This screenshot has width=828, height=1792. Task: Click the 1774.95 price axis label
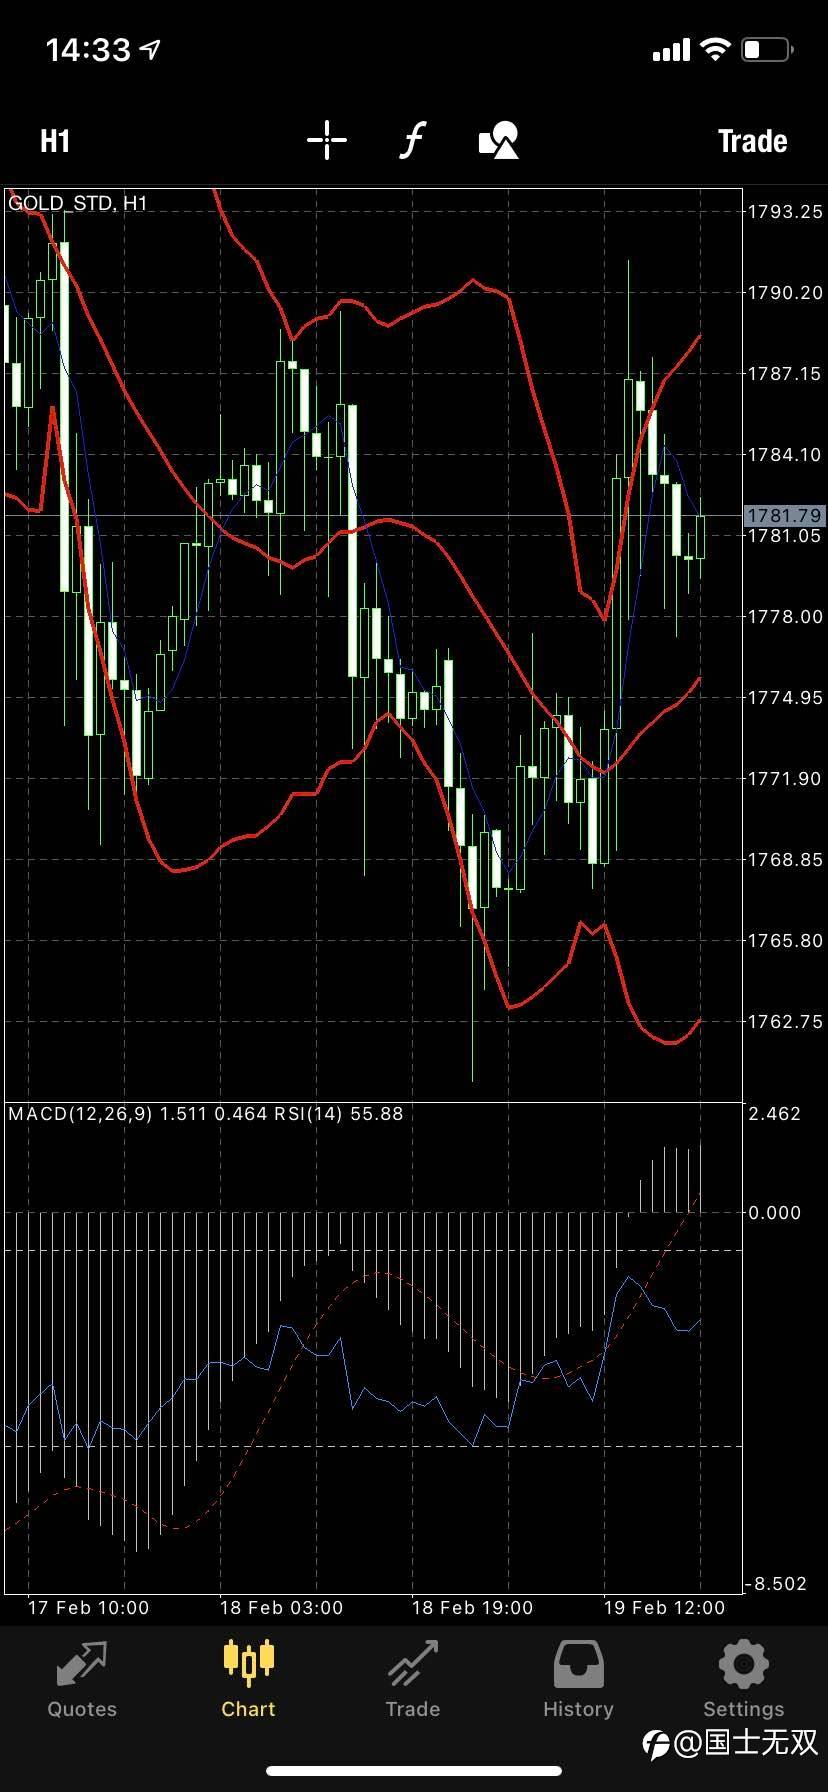coord(785,697)
